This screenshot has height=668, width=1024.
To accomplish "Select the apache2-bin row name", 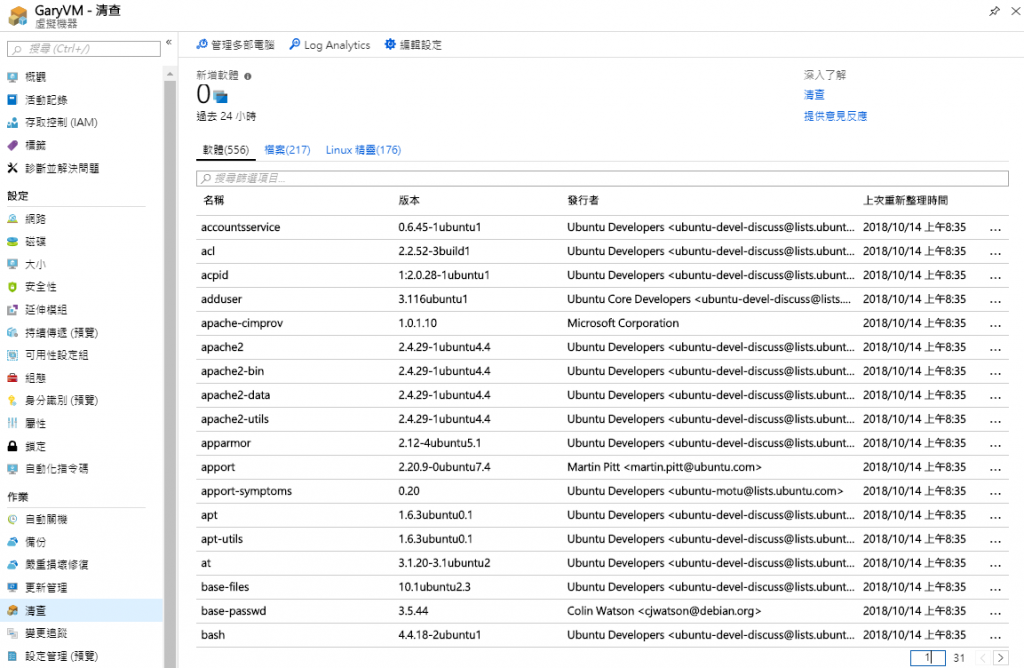I will tap(232, 371).
